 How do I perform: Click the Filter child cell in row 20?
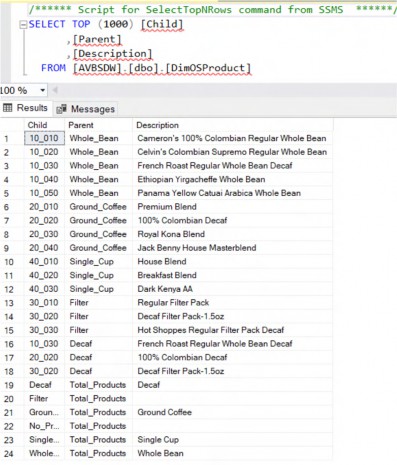coord(44,398)
